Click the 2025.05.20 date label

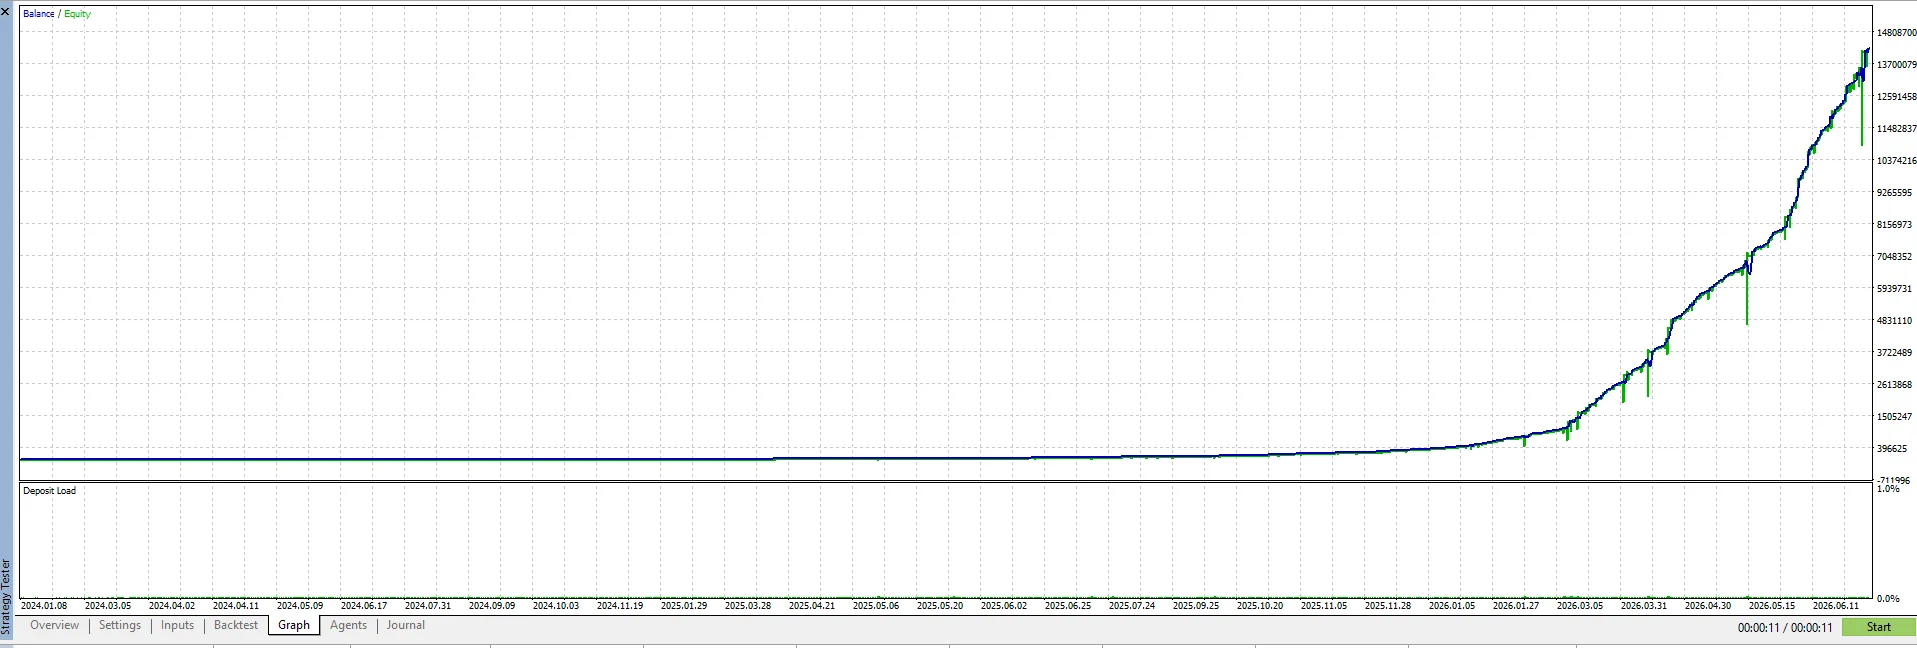click(940, 606)
